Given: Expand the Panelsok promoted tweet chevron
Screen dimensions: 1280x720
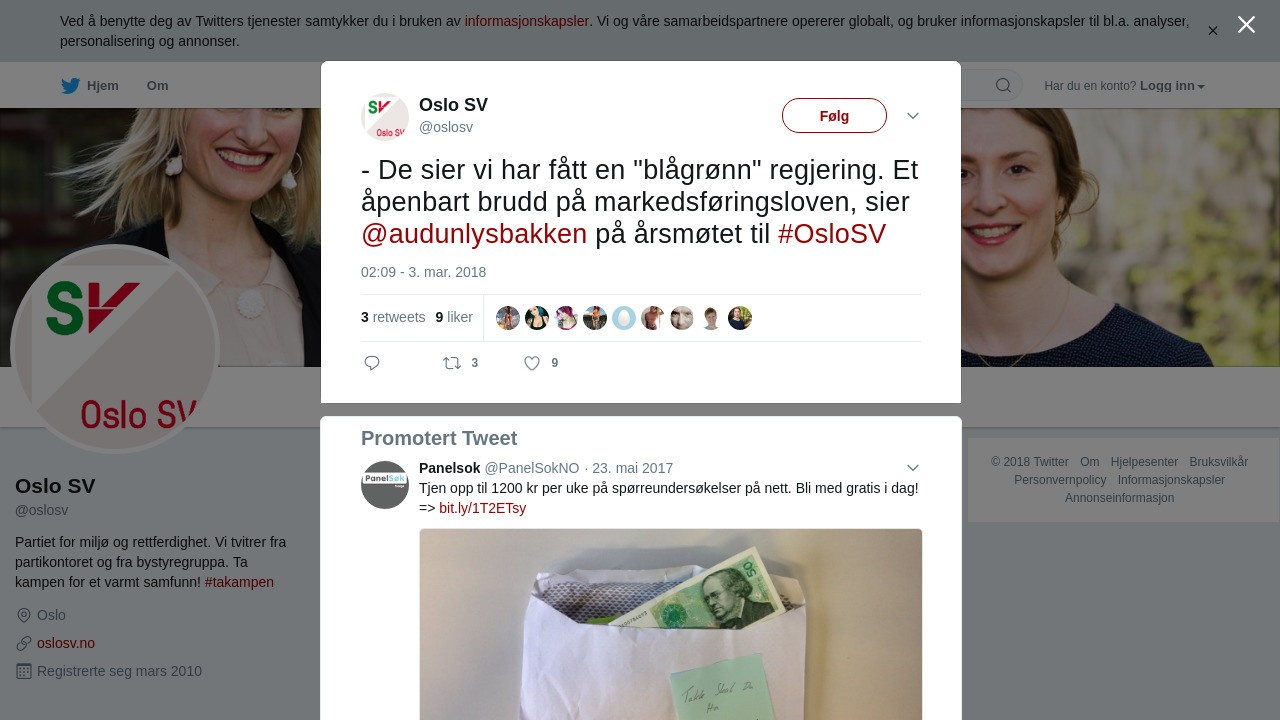Looking at the screenshot, I should (x=913, y=468).
